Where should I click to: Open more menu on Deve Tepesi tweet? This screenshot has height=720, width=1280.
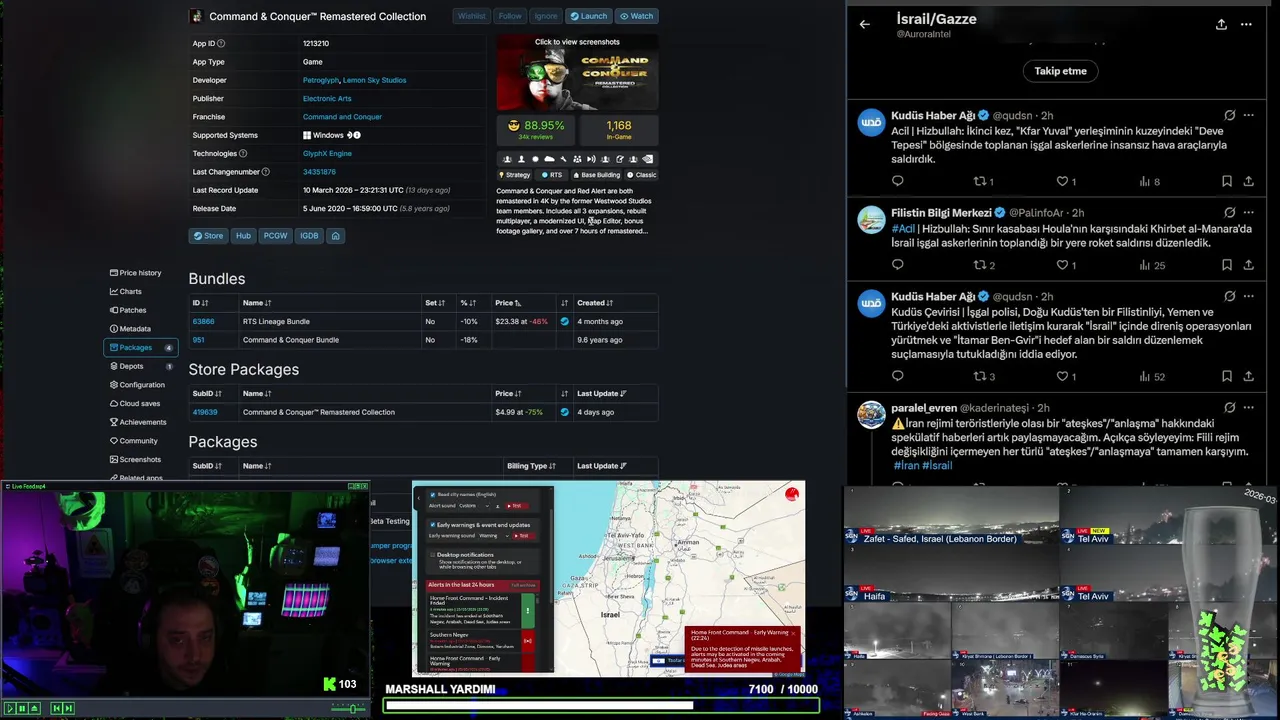[x=1248, y=115]
